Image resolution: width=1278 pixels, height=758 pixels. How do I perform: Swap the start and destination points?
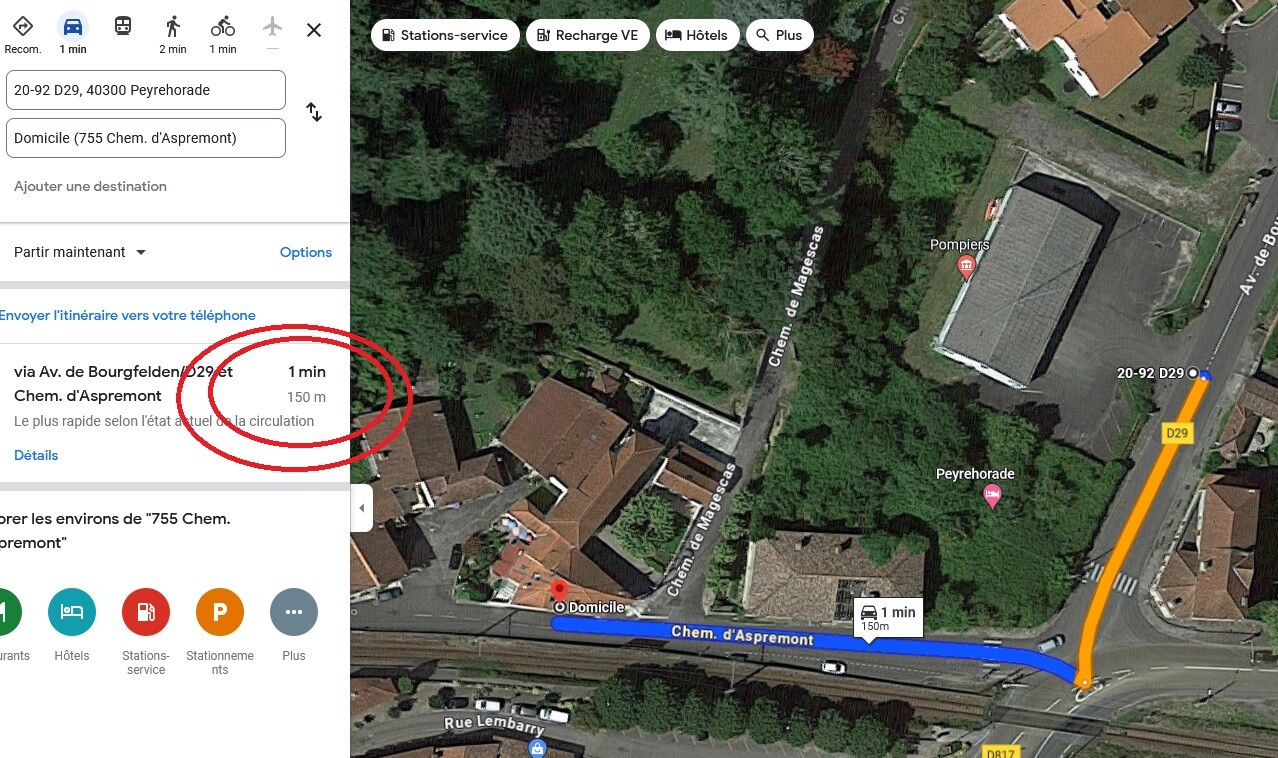tap(314, 112)
